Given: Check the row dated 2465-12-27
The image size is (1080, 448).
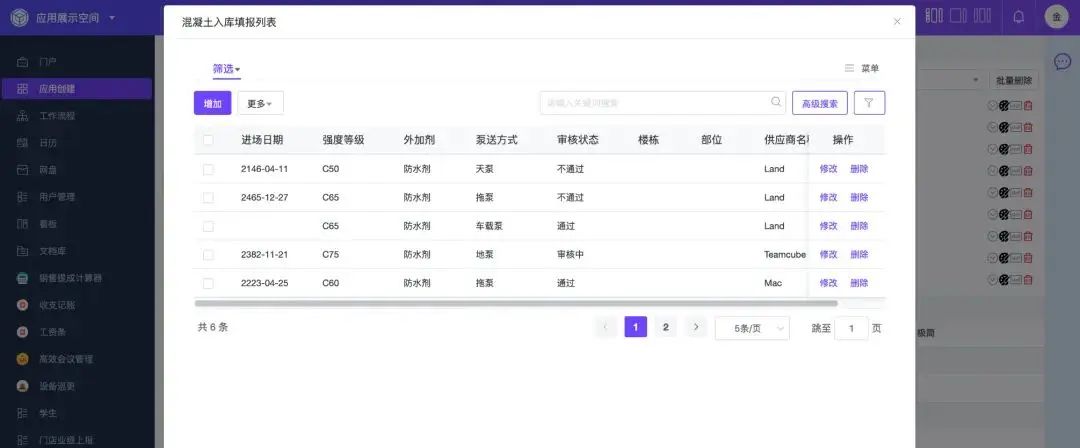Looking at the screenshot, I should (208, 197).
